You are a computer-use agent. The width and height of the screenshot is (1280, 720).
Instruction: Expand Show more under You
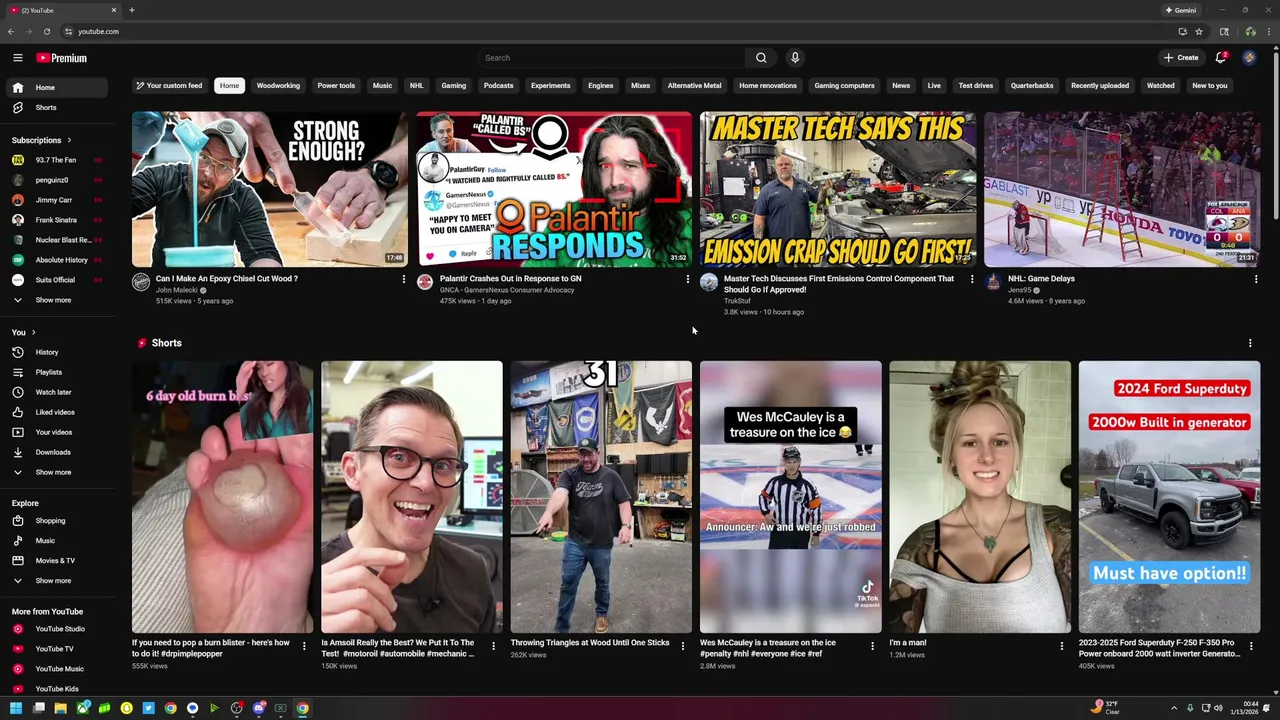point(55,472)
